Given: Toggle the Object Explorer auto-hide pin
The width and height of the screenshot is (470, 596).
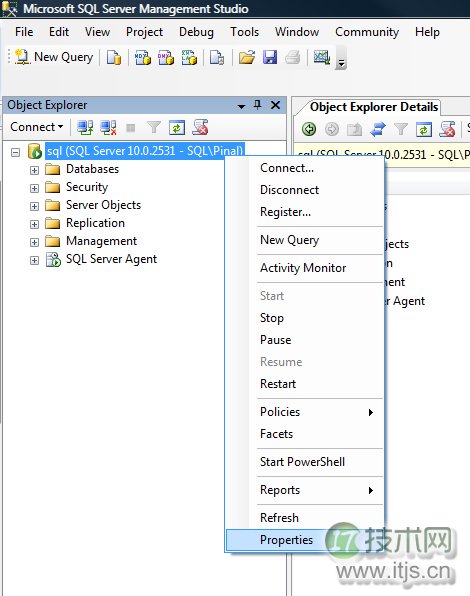Looking at the screenshot, I should 258,105.
